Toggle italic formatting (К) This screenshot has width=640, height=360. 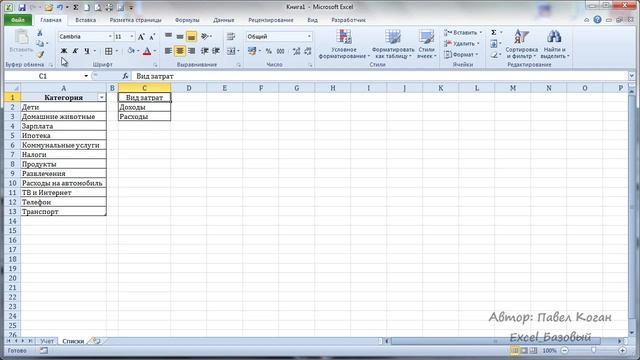75,51
